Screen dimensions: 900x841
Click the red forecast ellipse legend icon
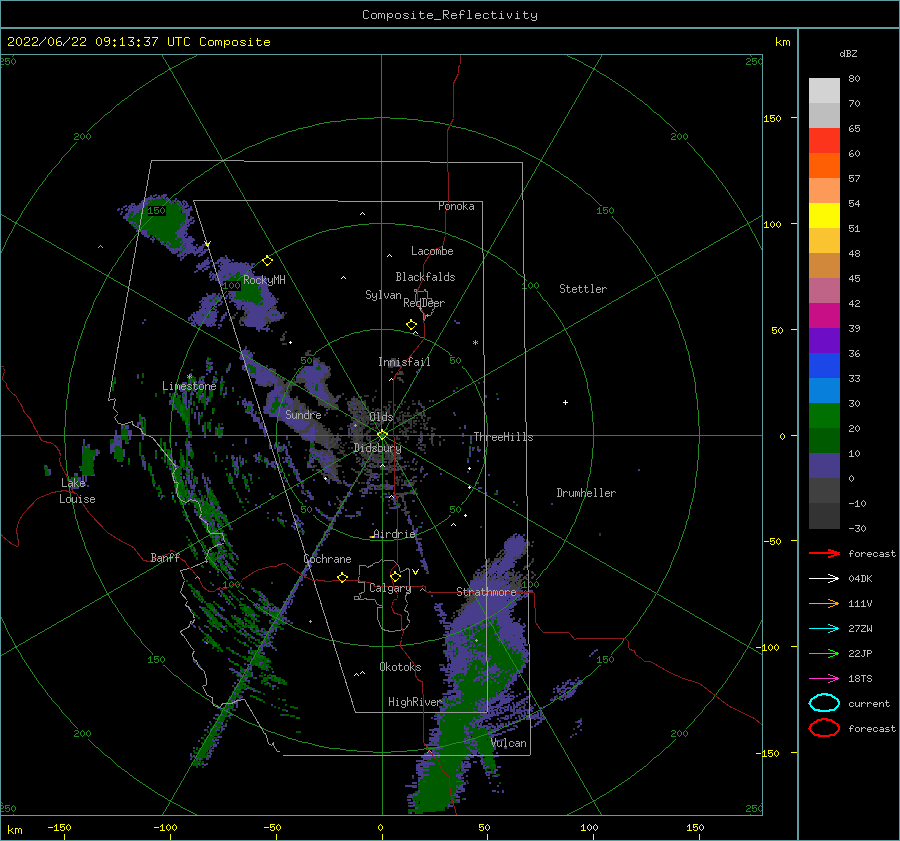coord(824,728)
